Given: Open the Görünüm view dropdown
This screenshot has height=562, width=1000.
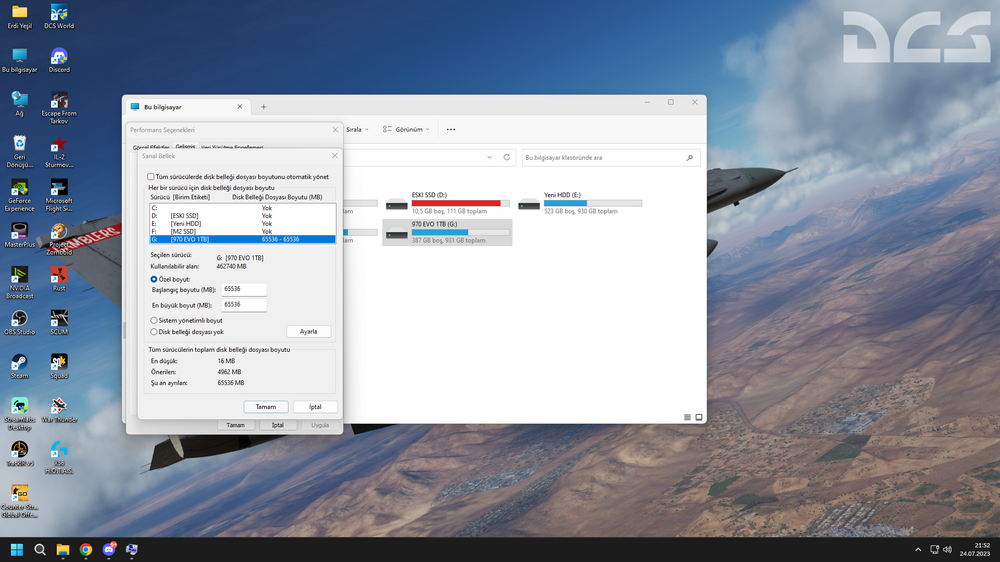Looking at the screenshot, I should click(x=406, y=129).
